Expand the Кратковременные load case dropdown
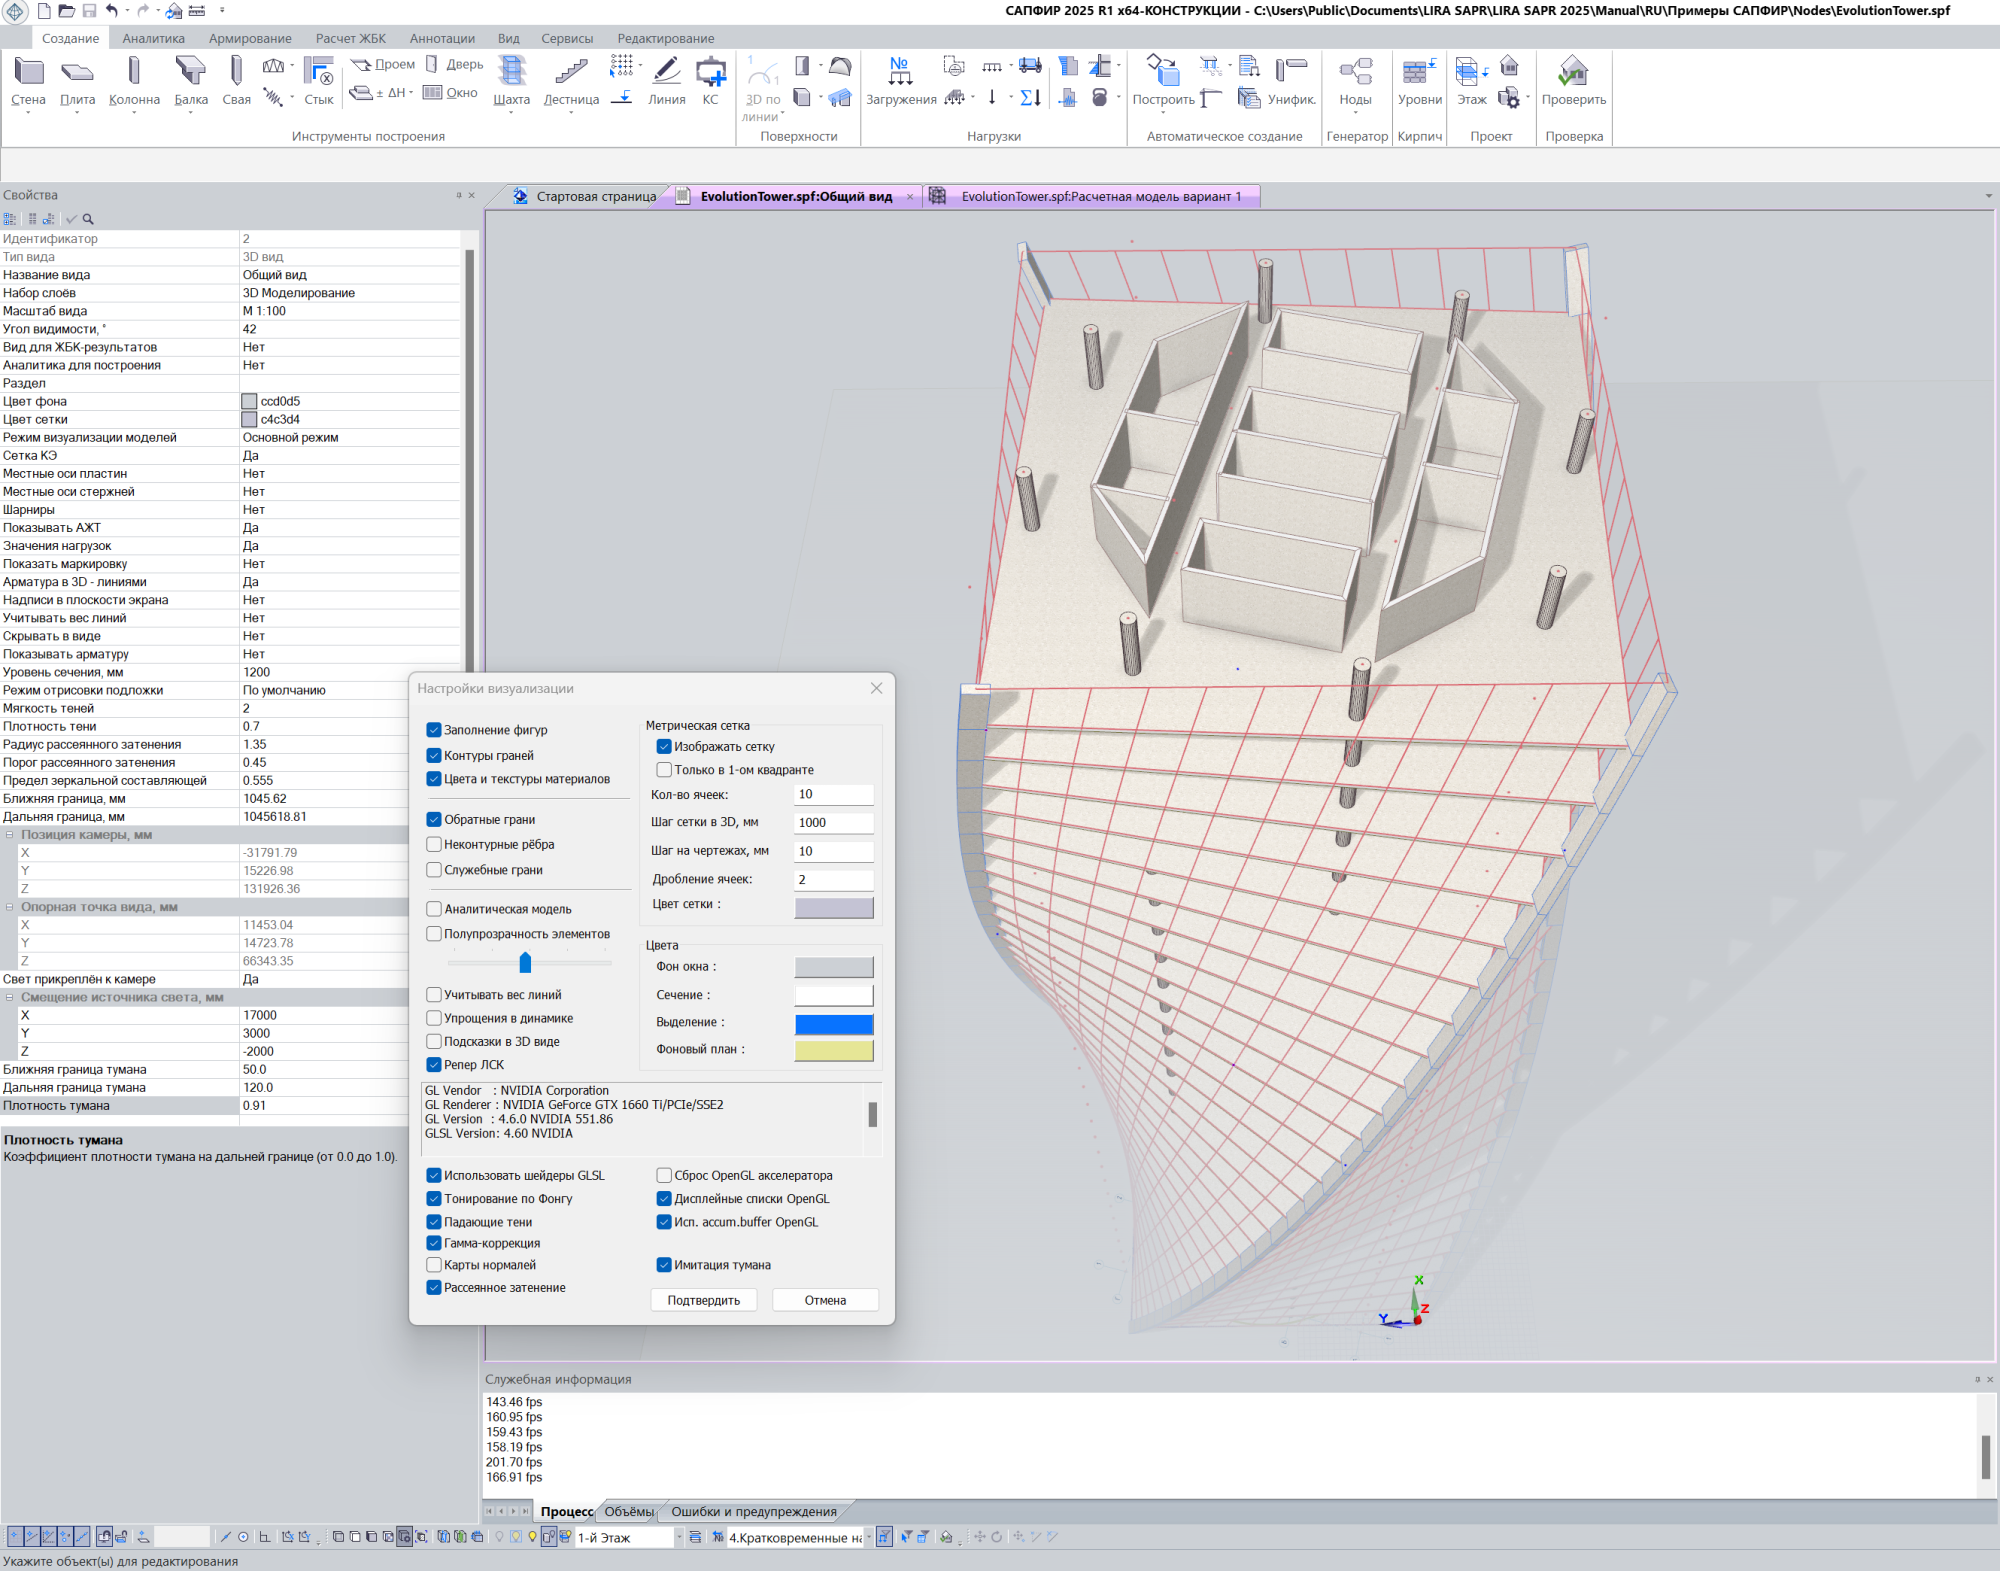This screenshot has width=2000, height=1571. click(868, 1537)
